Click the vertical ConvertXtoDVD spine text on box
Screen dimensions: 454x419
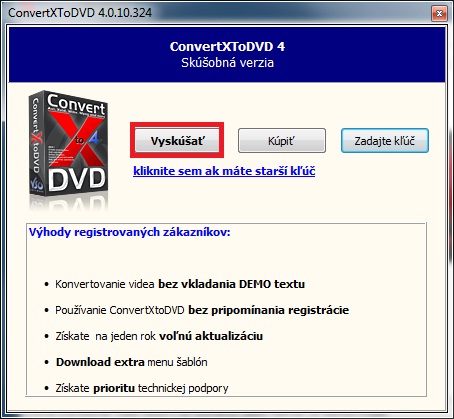coord(35,135)
